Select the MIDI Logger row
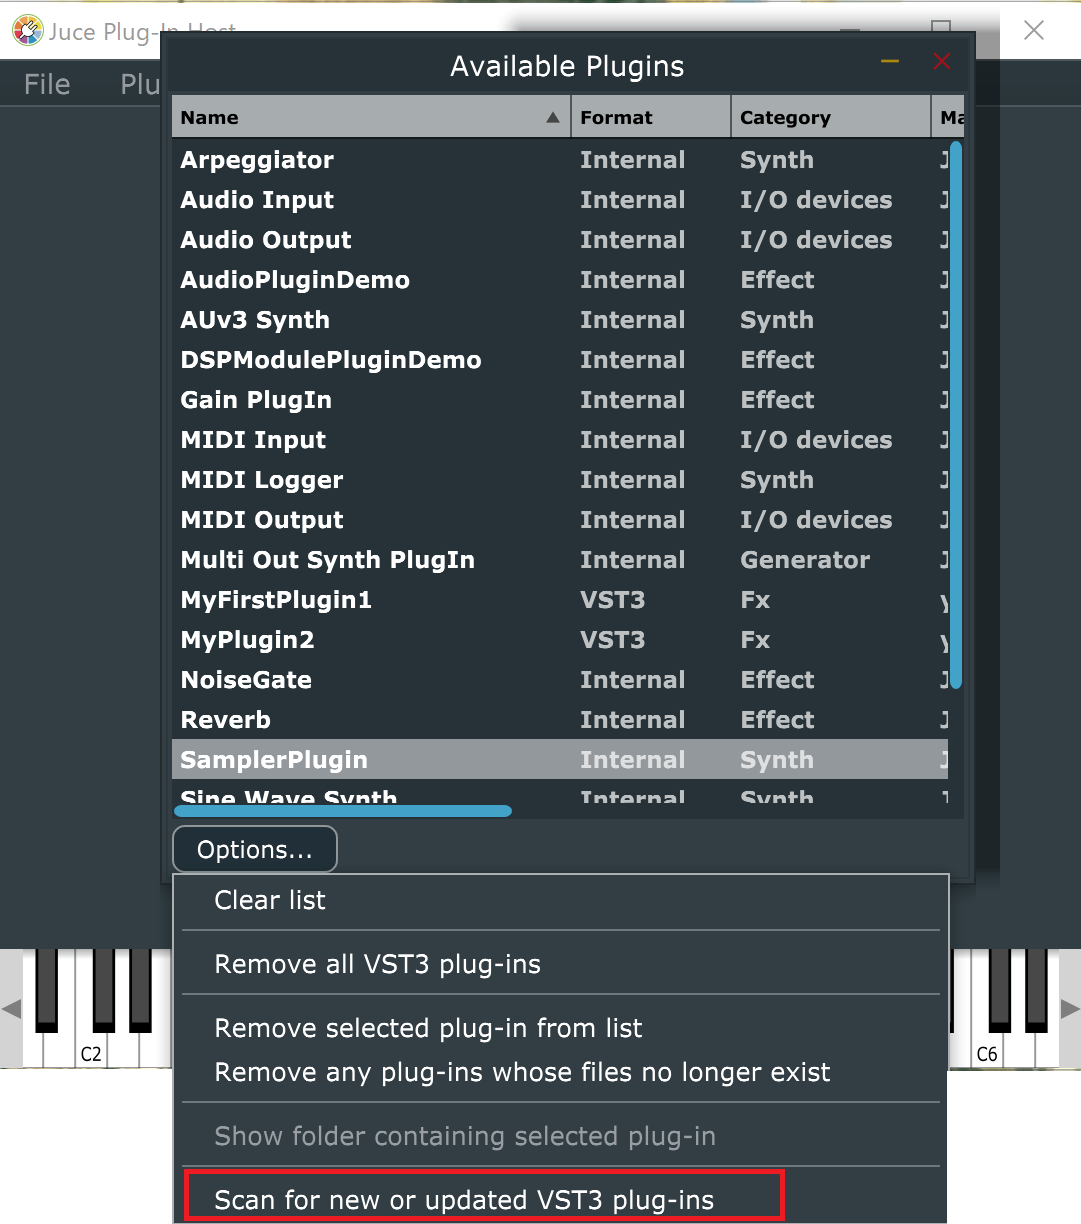 (x=560, y=480)
